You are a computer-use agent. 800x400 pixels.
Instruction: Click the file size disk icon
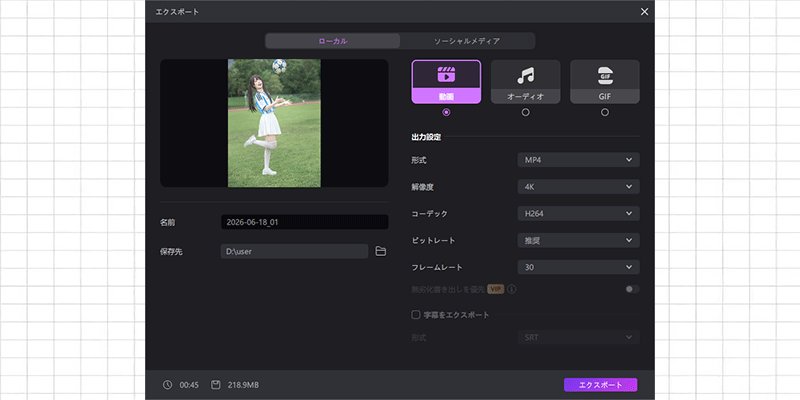coord(216,385)
